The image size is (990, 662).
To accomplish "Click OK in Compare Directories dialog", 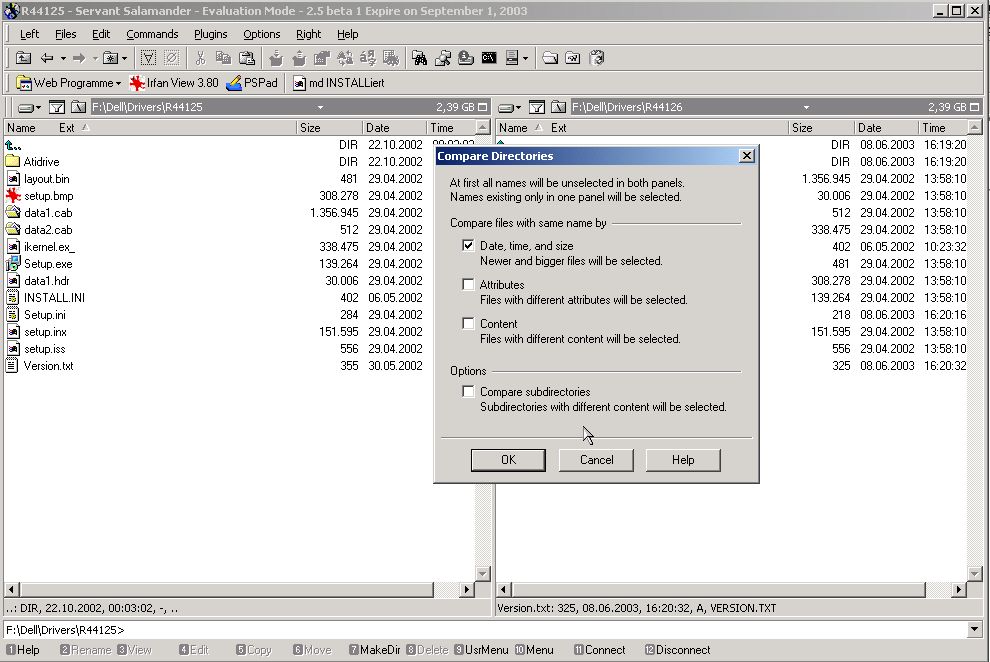I will click(x=508, y=460).
